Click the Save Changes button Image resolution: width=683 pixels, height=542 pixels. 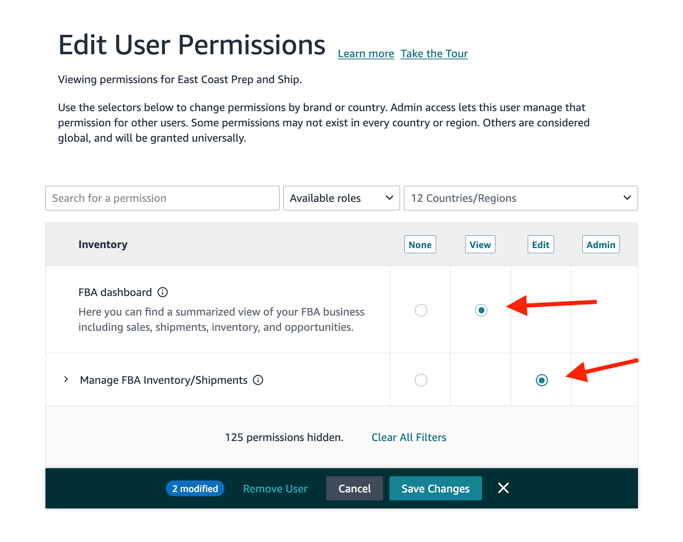pos(435,488)
